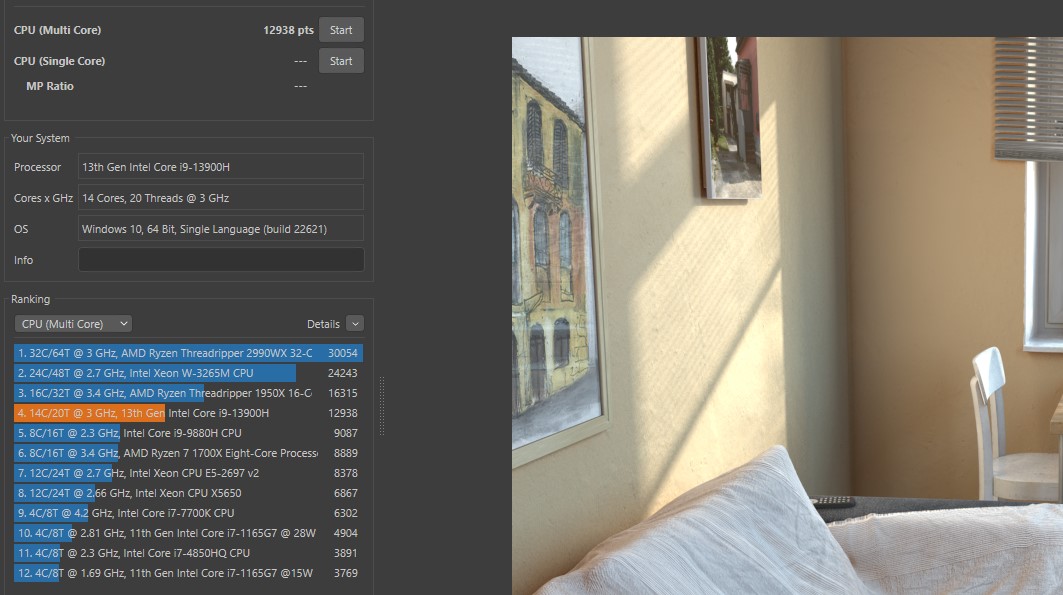
Task: Click the dotted panel splitter handle
Action: [x=381, y=405]
